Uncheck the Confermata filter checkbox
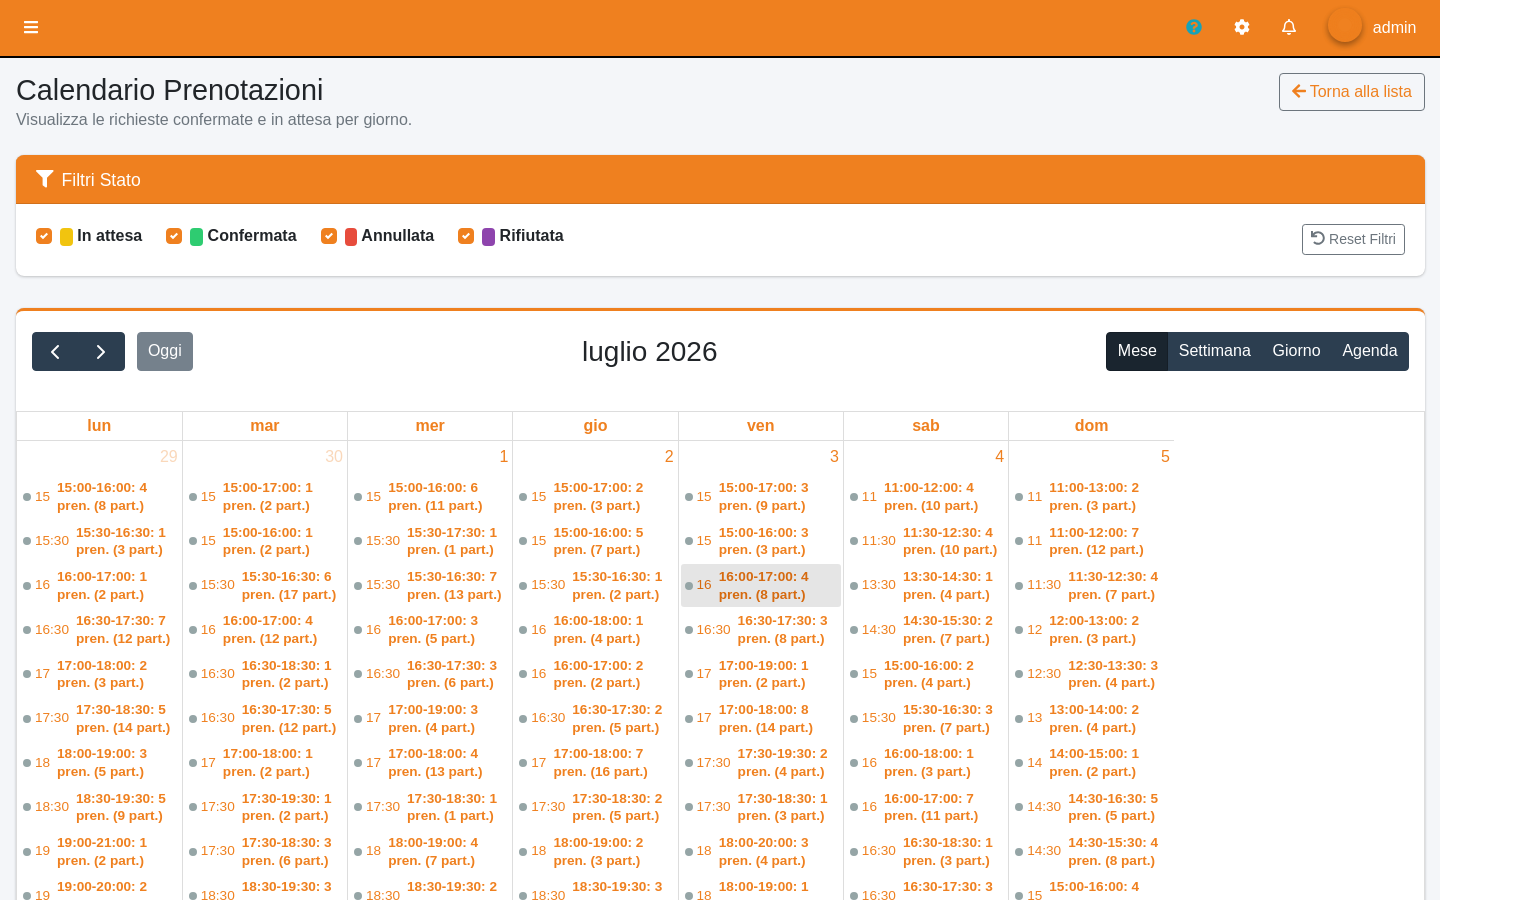Screen dimensions: 1514x900 pyautogui.click(x=174, y=236)
